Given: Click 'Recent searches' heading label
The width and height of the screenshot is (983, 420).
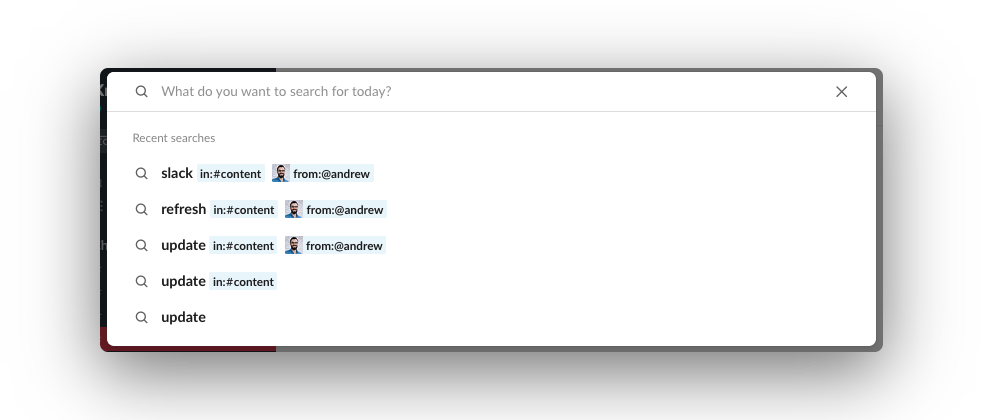Looking at the screenshot, I should 174,138.
